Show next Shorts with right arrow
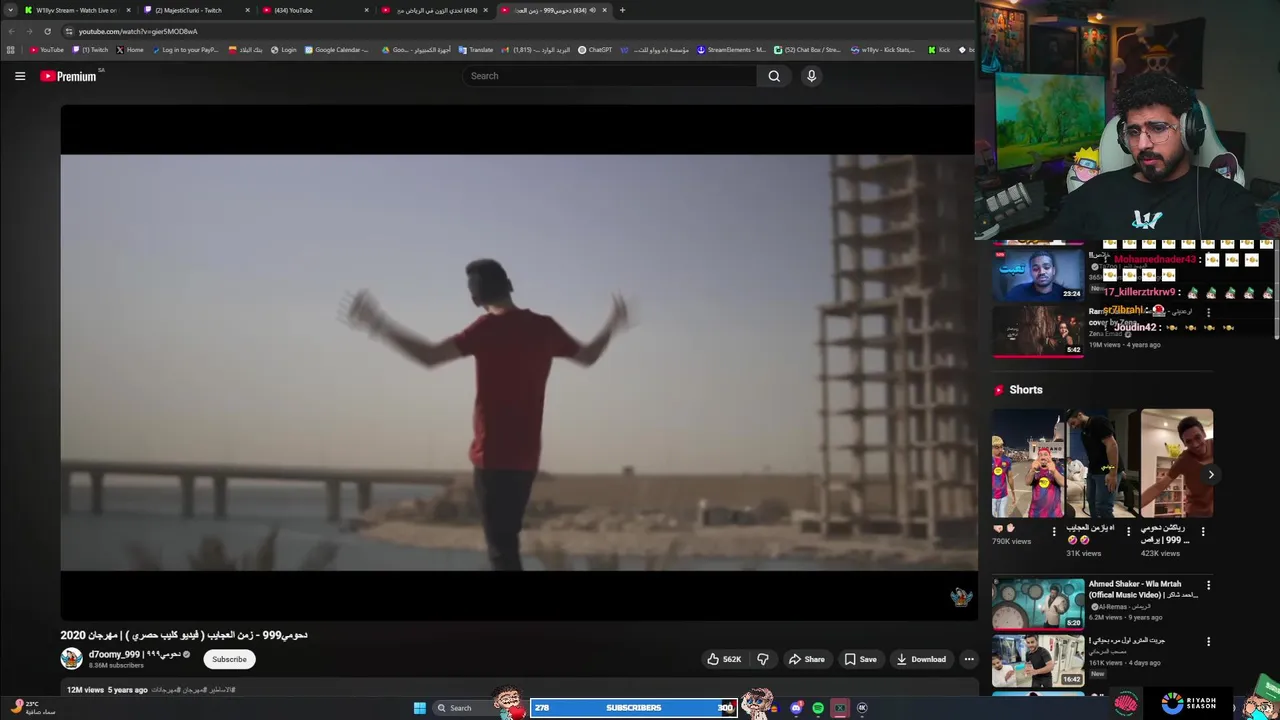This screenshot has width=1280, height=720. (x=1210, y=475)
